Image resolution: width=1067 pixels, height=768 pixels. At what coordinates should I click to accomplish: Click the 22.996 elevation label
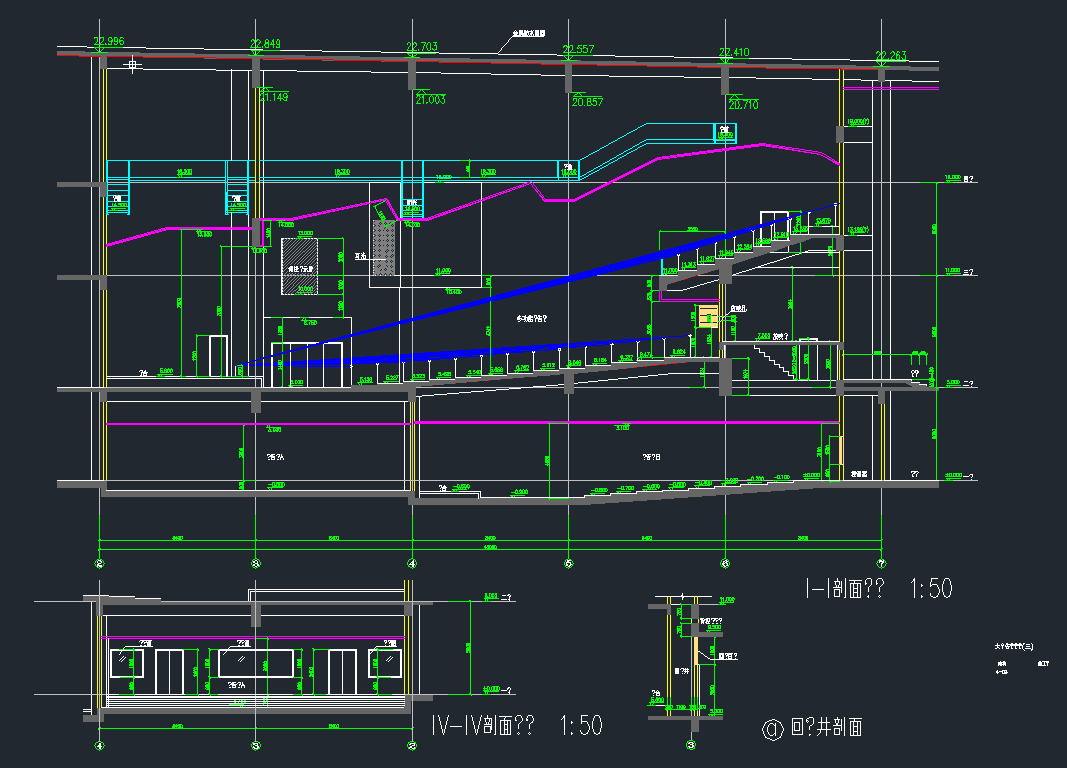point(108,41)
